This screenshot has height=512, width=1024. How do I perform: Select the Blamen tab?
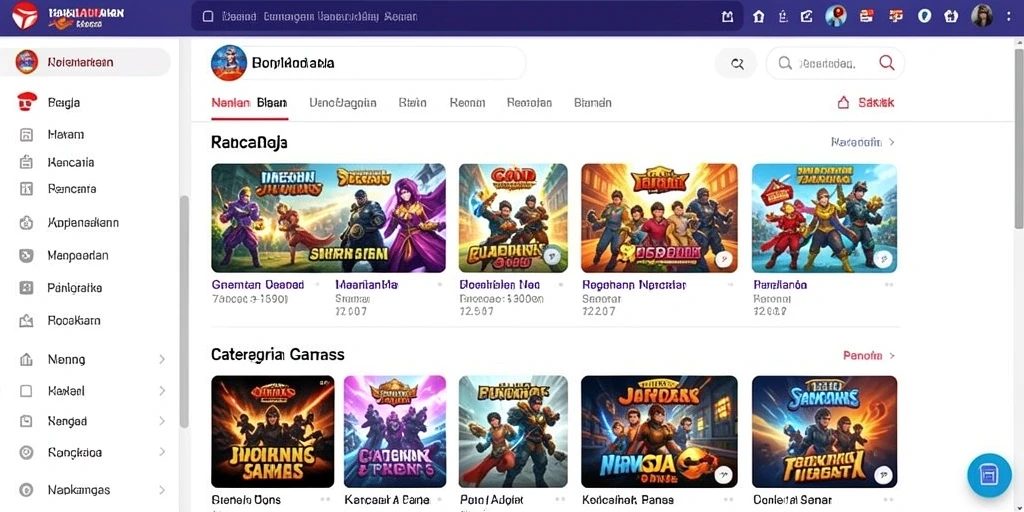[592, 103]
